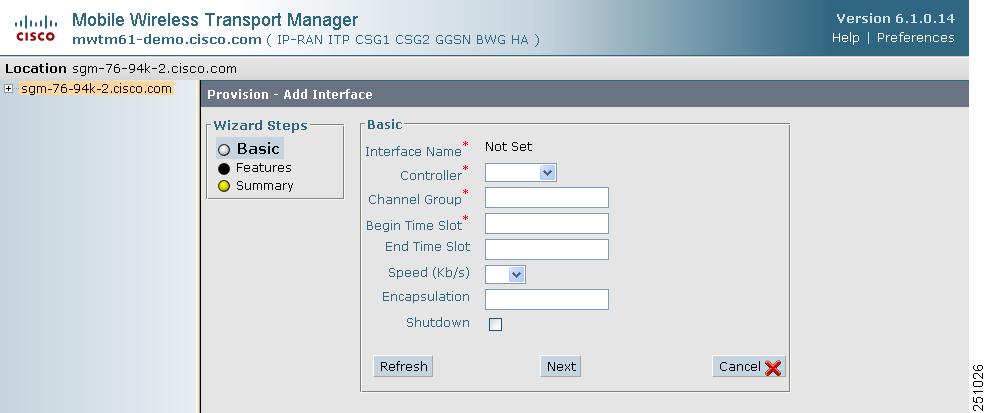Focus the Channel Group input field
Viewport: 986px width, 413px height.
click(x=546, y=197)
